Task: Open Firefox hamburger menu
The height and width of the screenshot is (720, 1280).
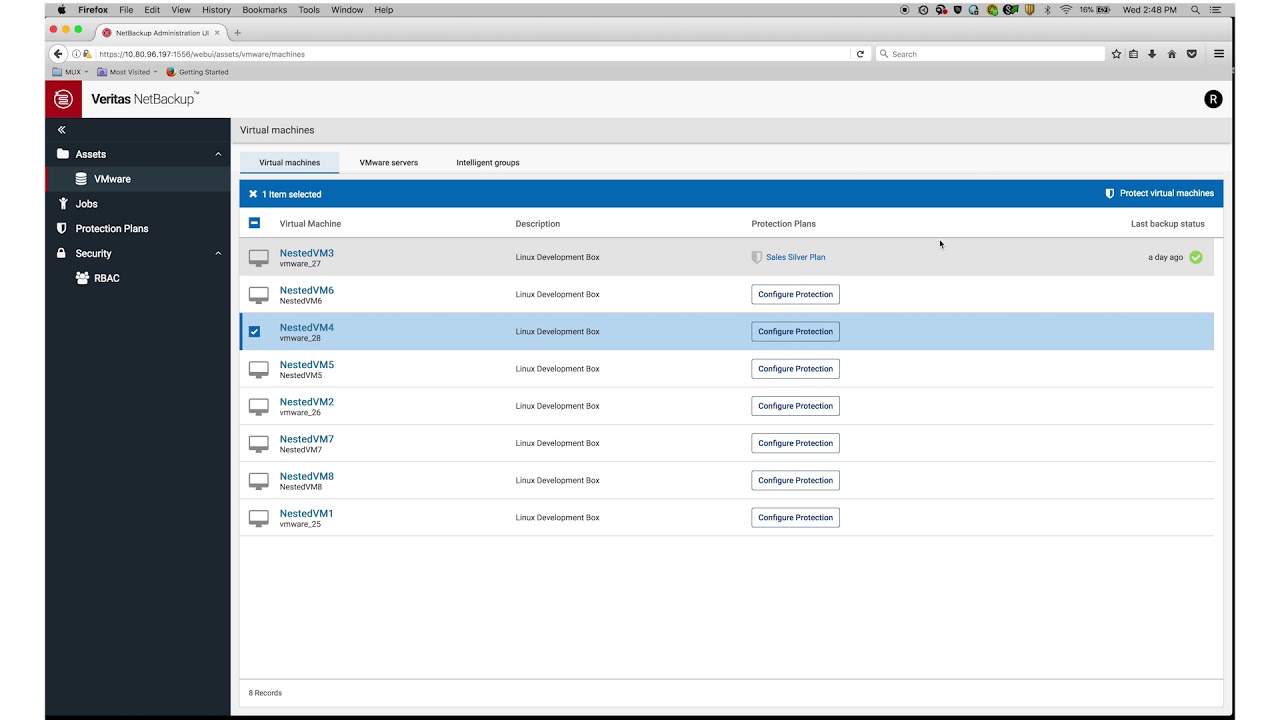Action: [1219, 54]
